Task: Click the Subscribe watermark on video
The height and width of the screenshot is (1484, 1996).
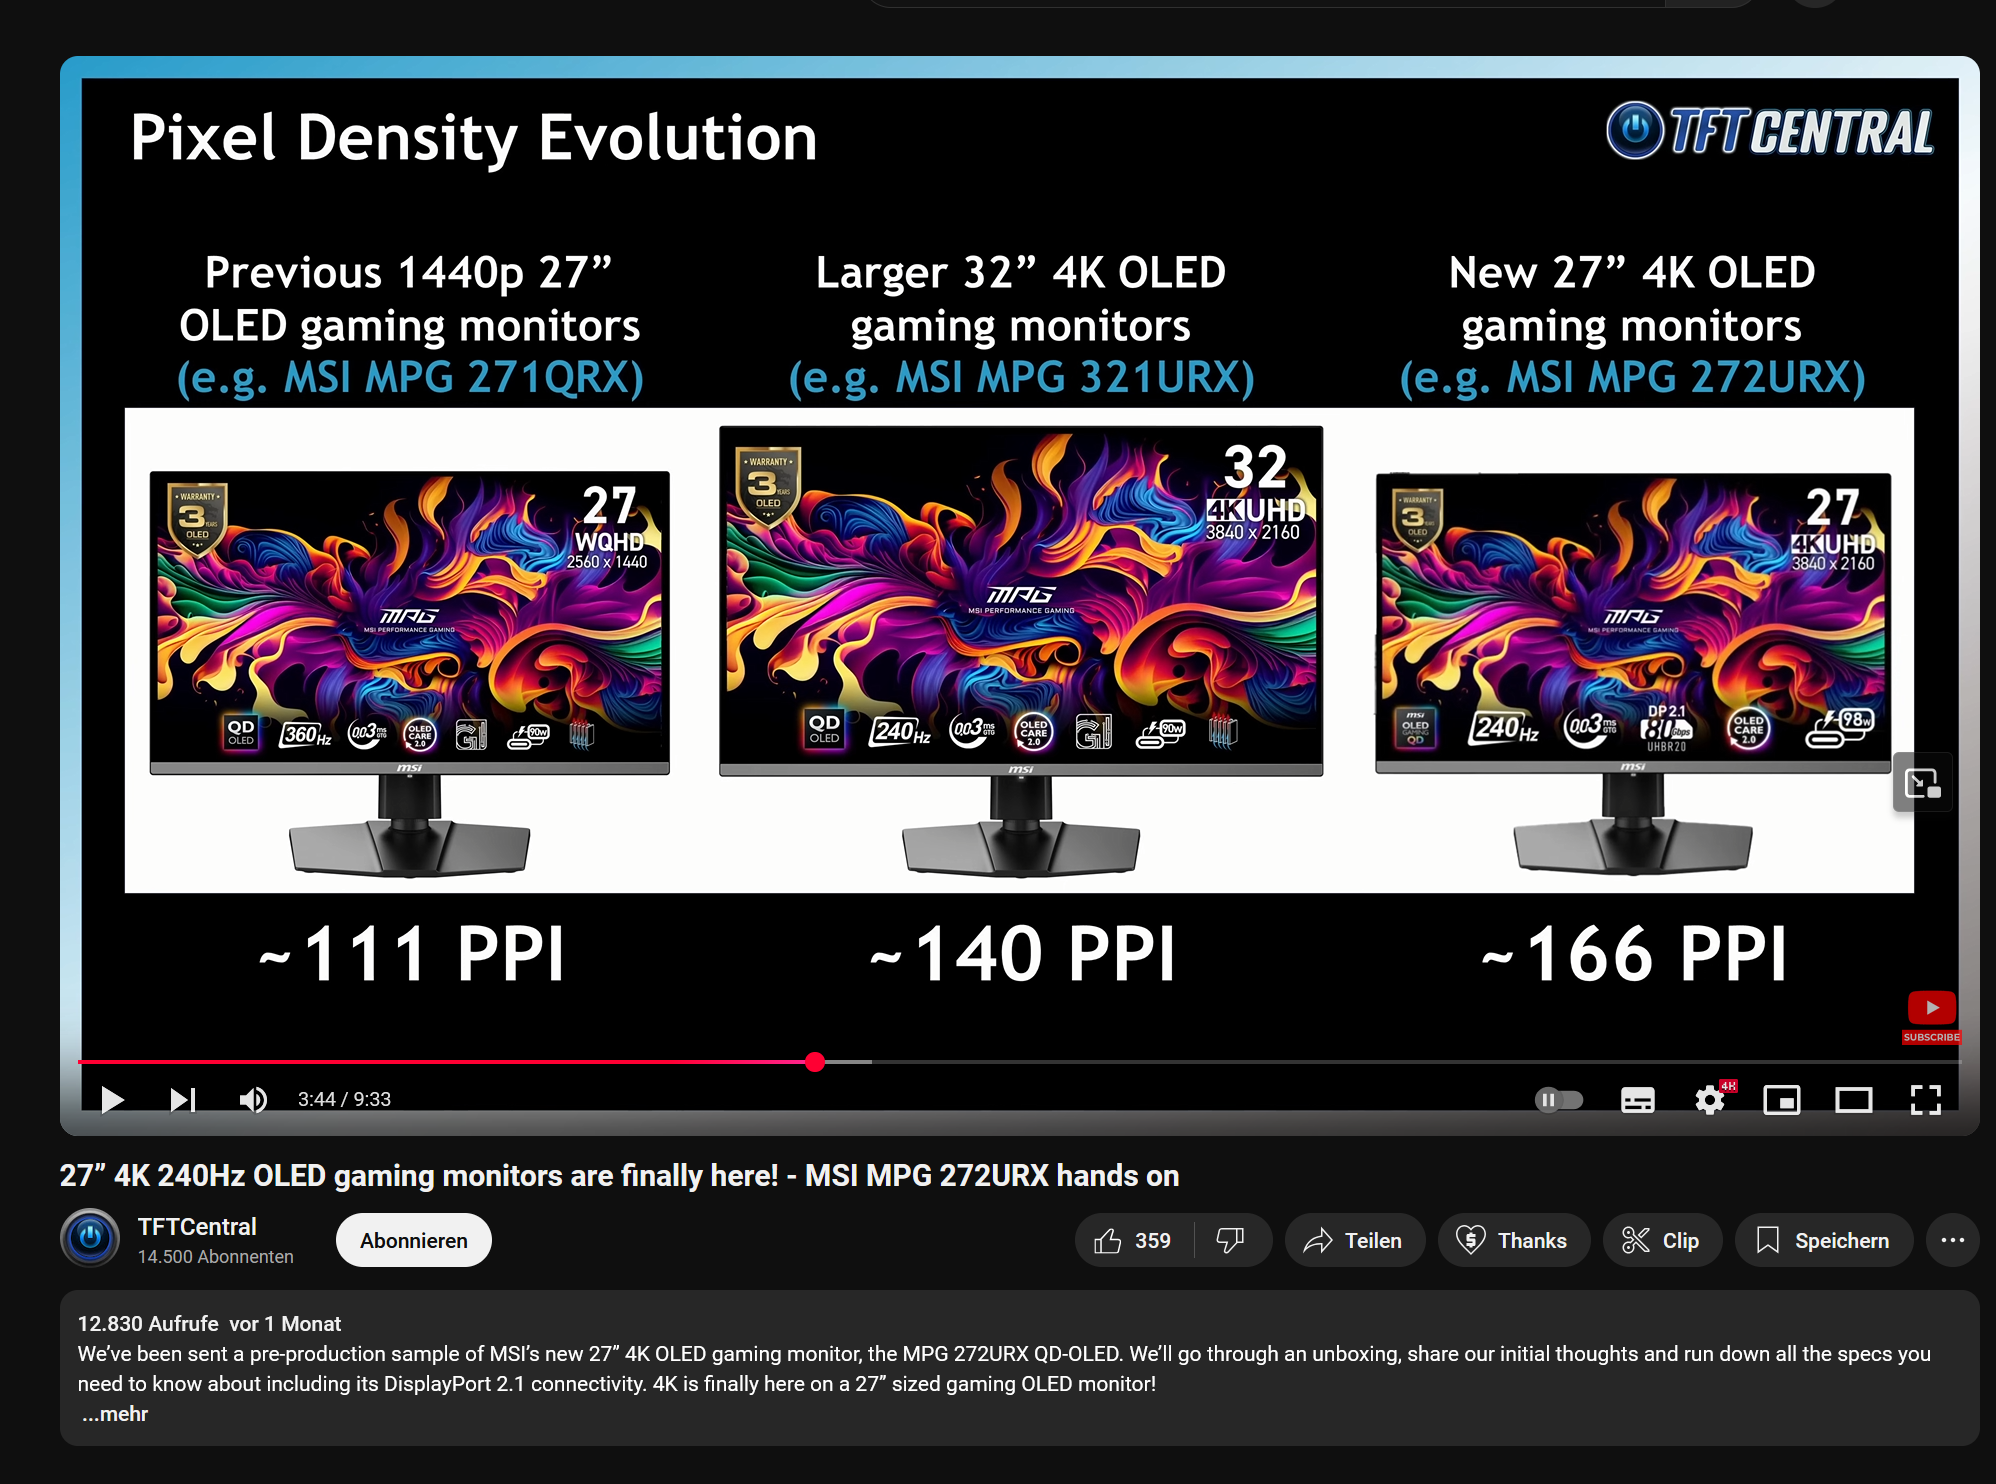Action: tap(1931, 1017)
